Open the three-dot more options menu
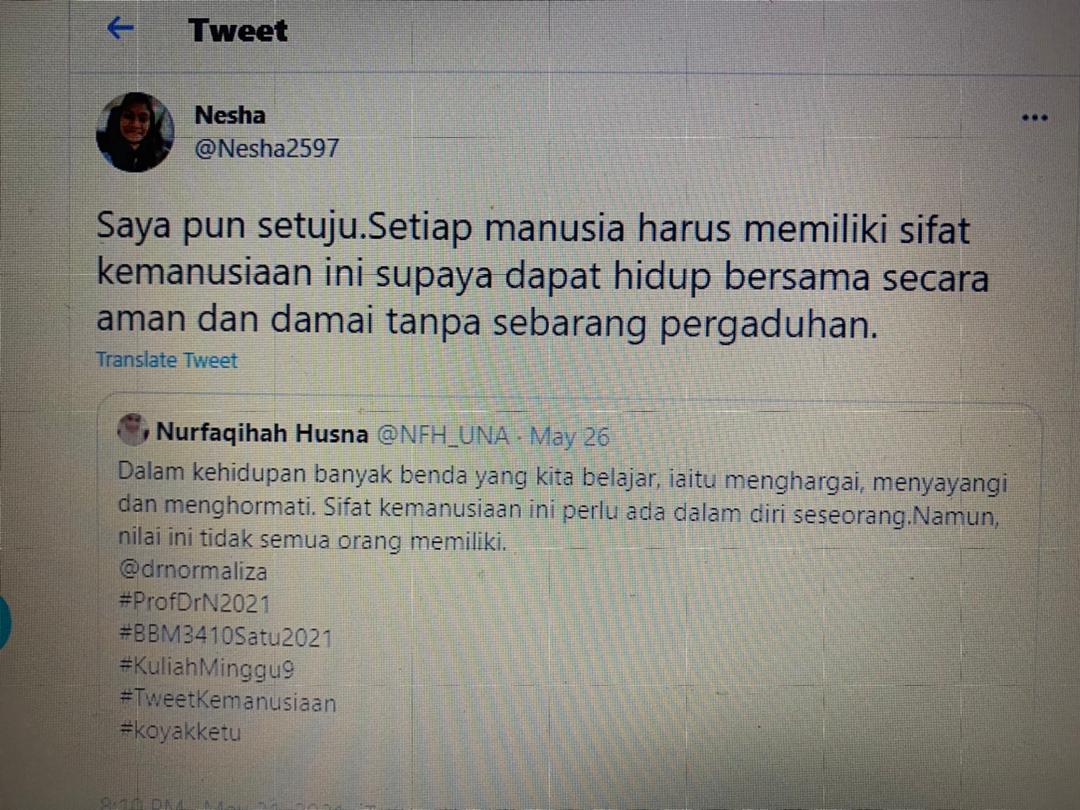Screen dimensions: 1080x810 1035,118
